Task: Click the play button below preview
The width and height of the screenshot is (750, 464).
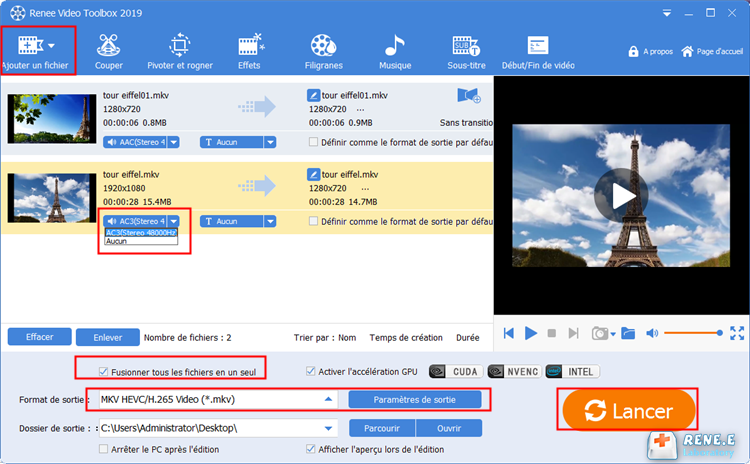Action: point(530,333)
